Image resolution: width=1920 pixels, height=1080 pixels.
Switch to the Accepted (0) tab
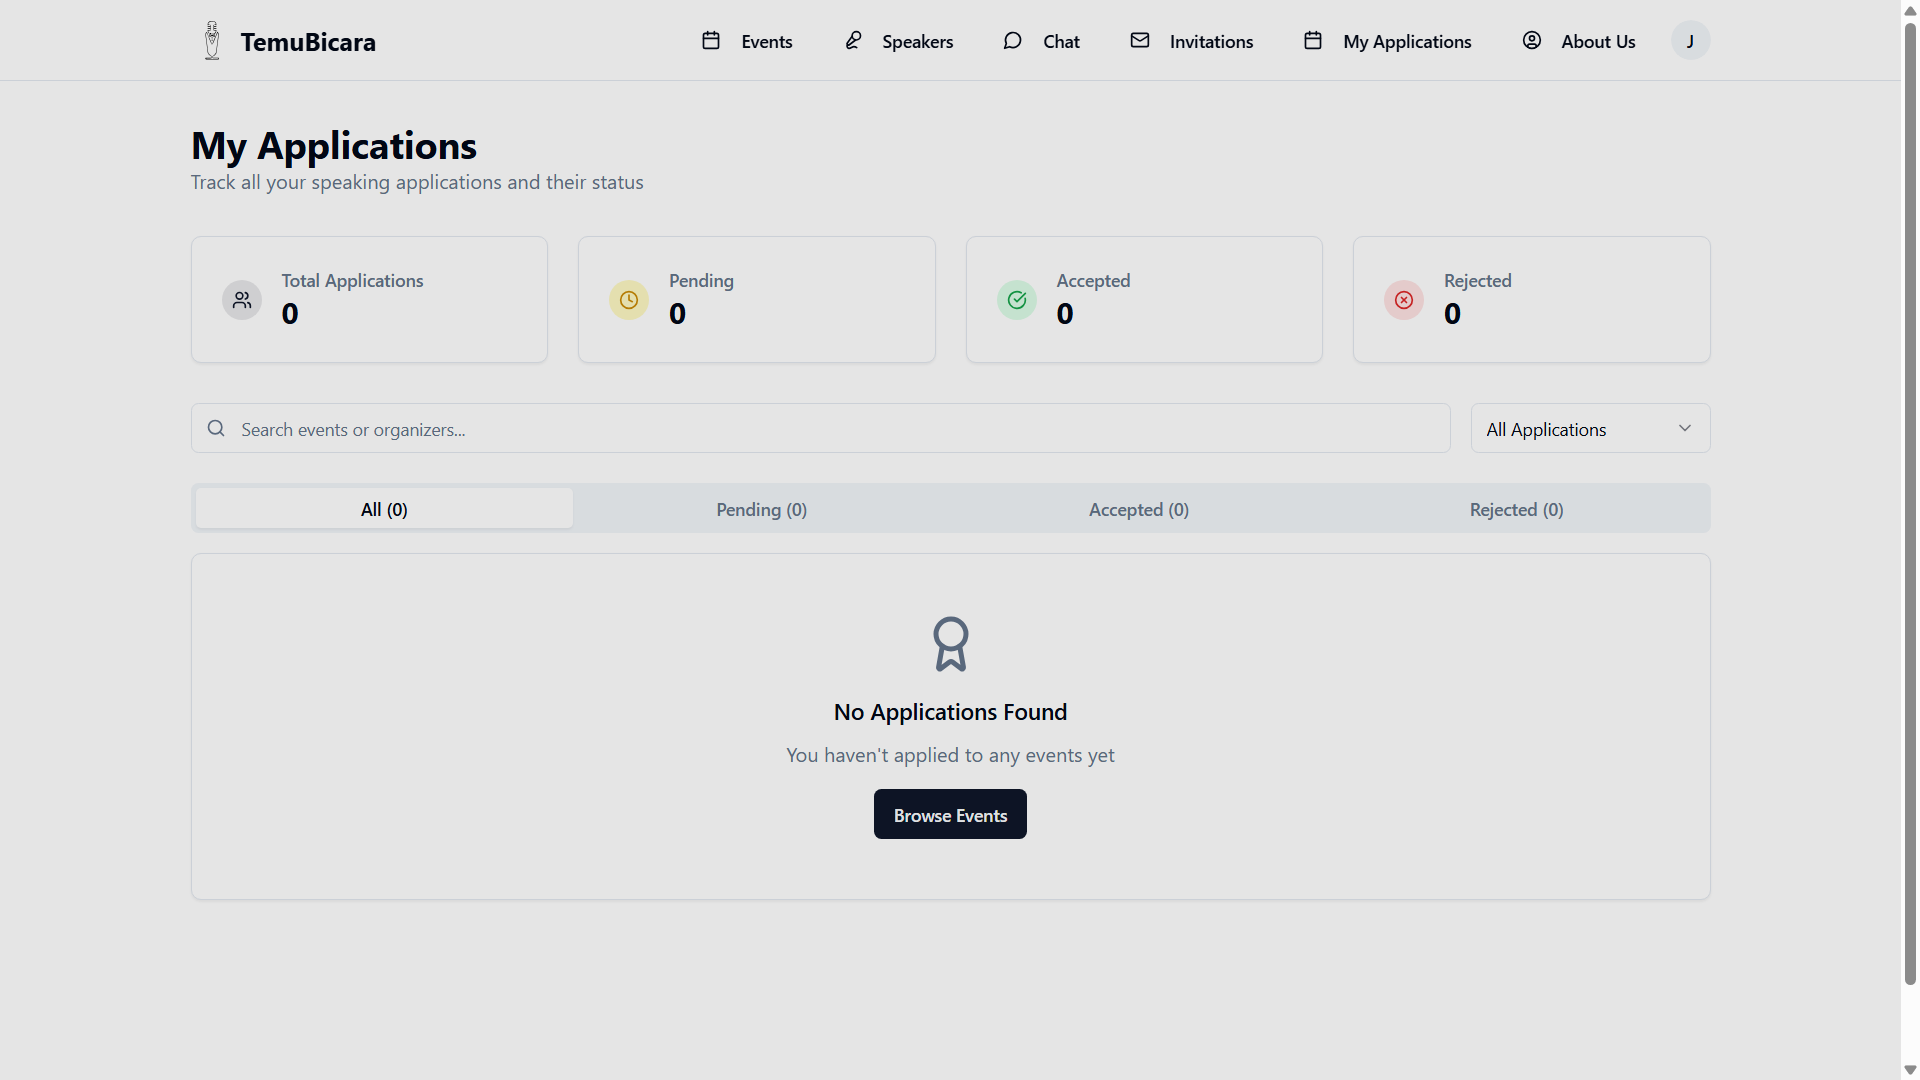click(x=1138, y=510)
